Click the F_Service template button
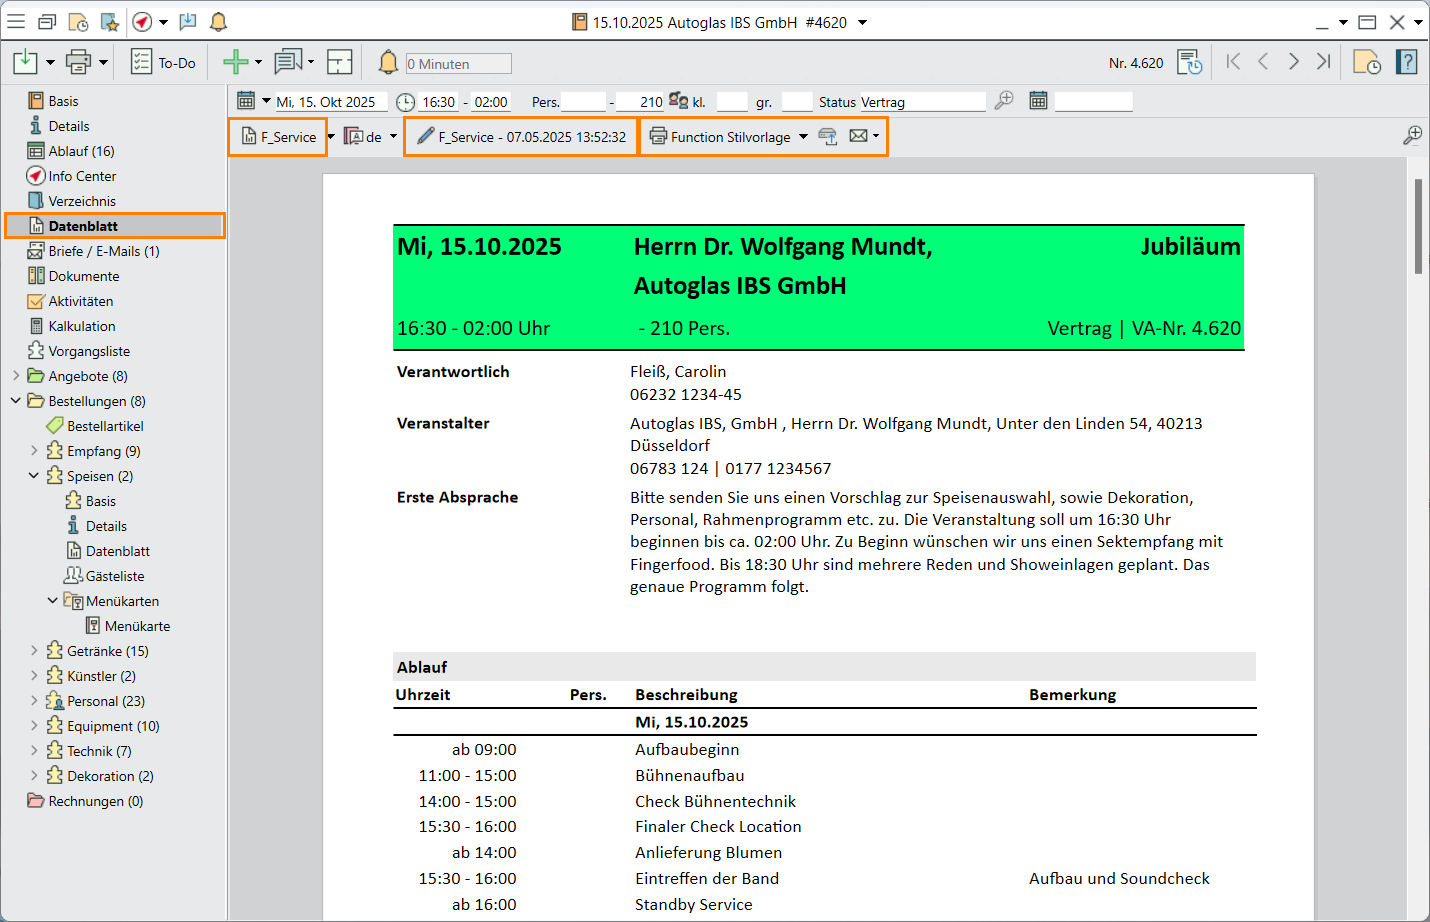The height and width of the screenshot is (922, 1430). tap(279, 137)
